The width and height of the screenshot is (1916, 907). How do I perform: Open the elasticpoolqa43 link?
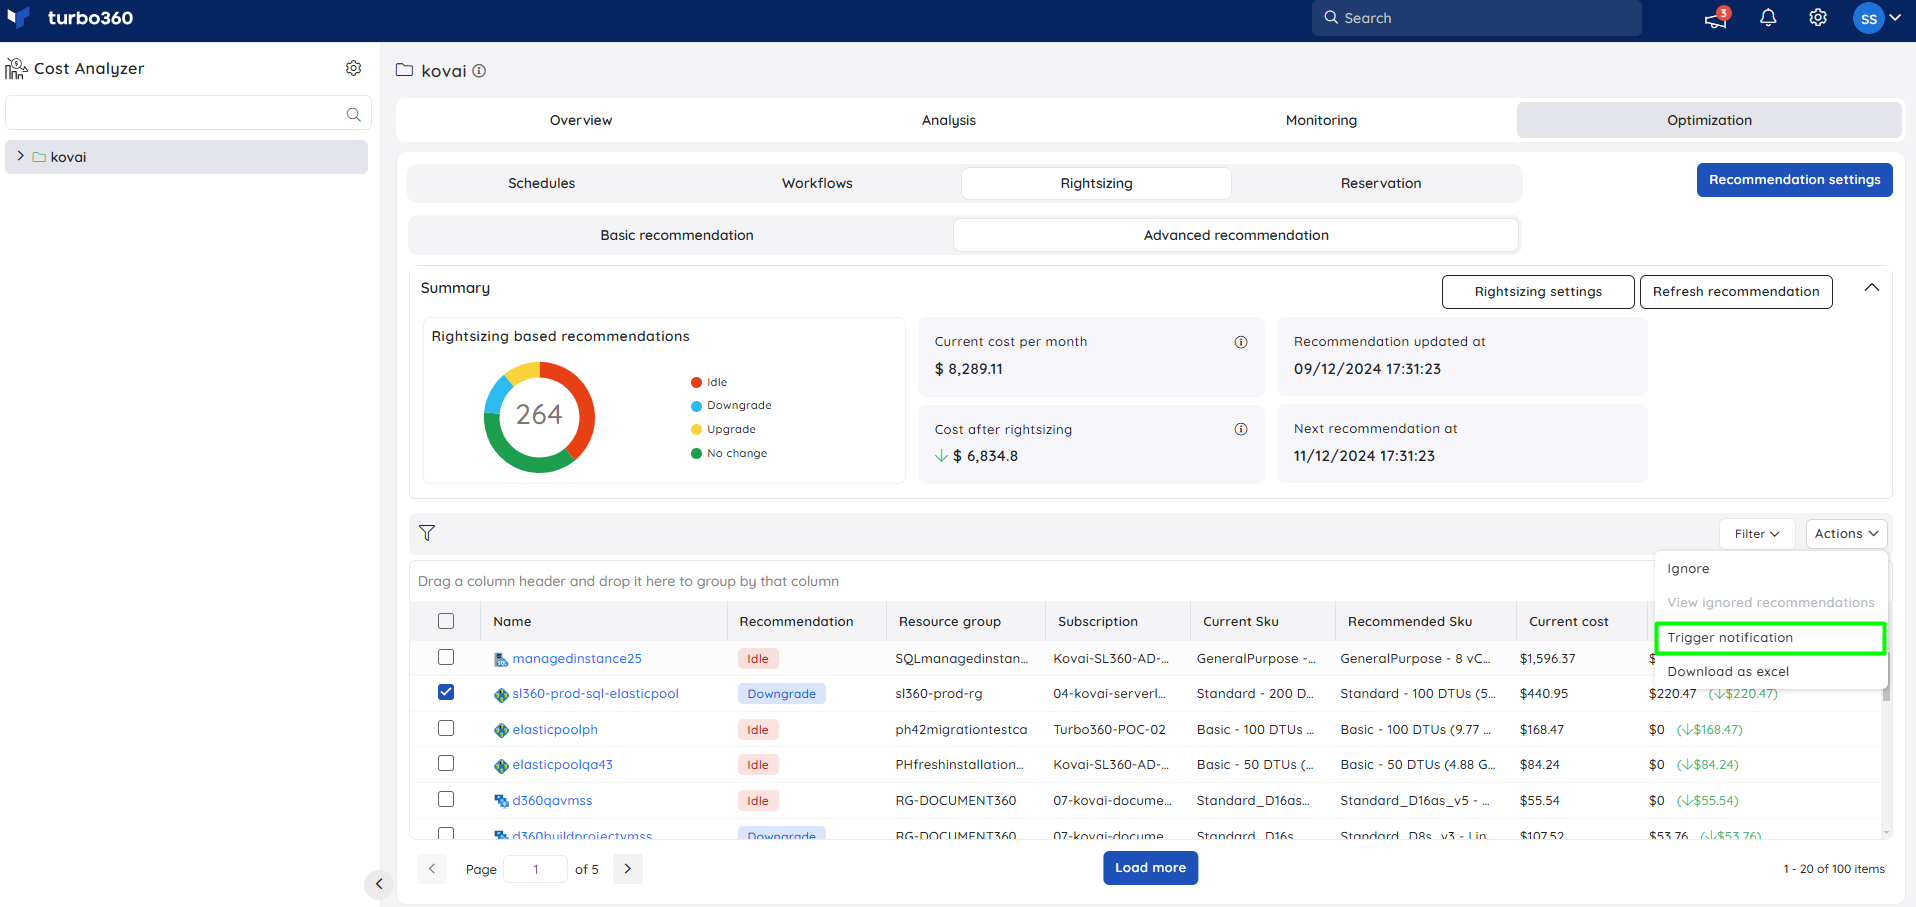pyautogui.click(x=562, y=765)
